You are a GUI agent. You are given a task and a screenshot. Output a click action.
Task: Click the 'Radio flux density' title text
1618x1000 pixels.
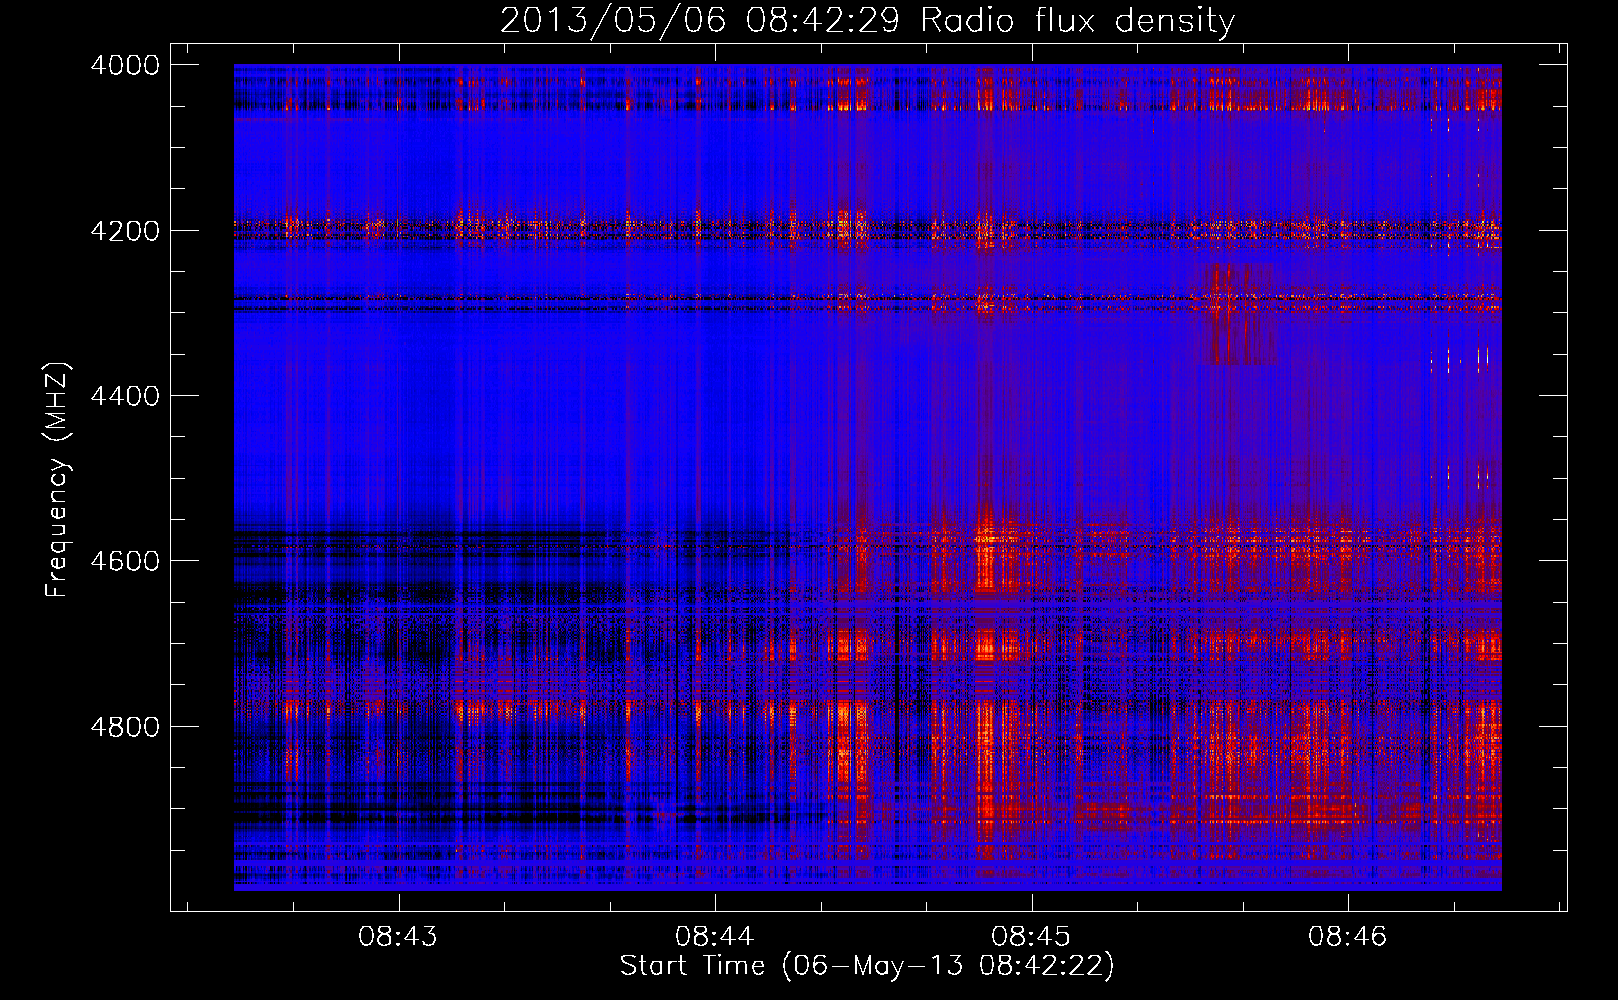pos(1077,21)
